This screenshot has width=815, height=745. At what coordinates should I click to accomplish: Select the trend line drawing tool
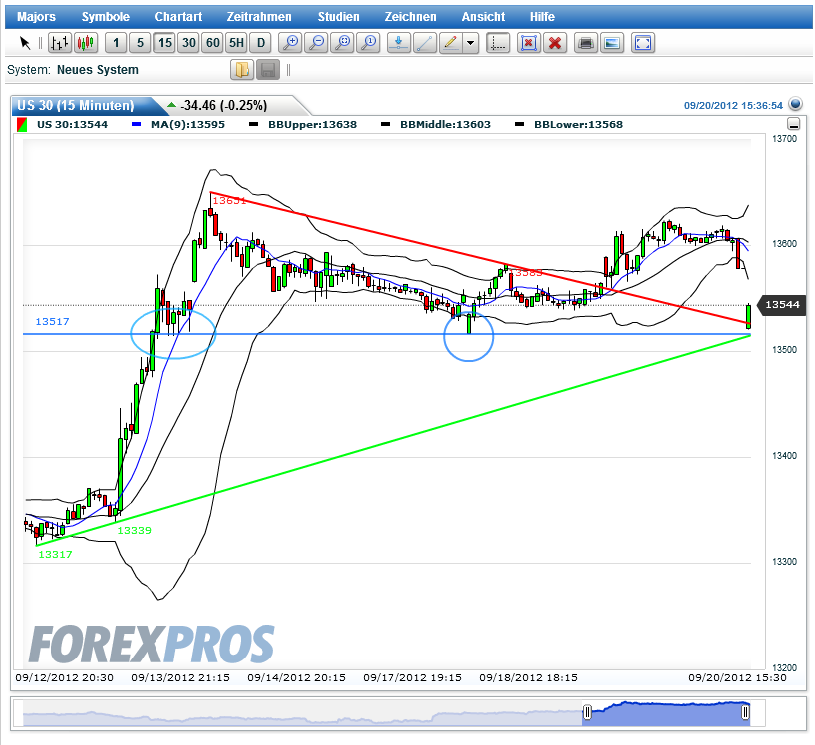425,43
